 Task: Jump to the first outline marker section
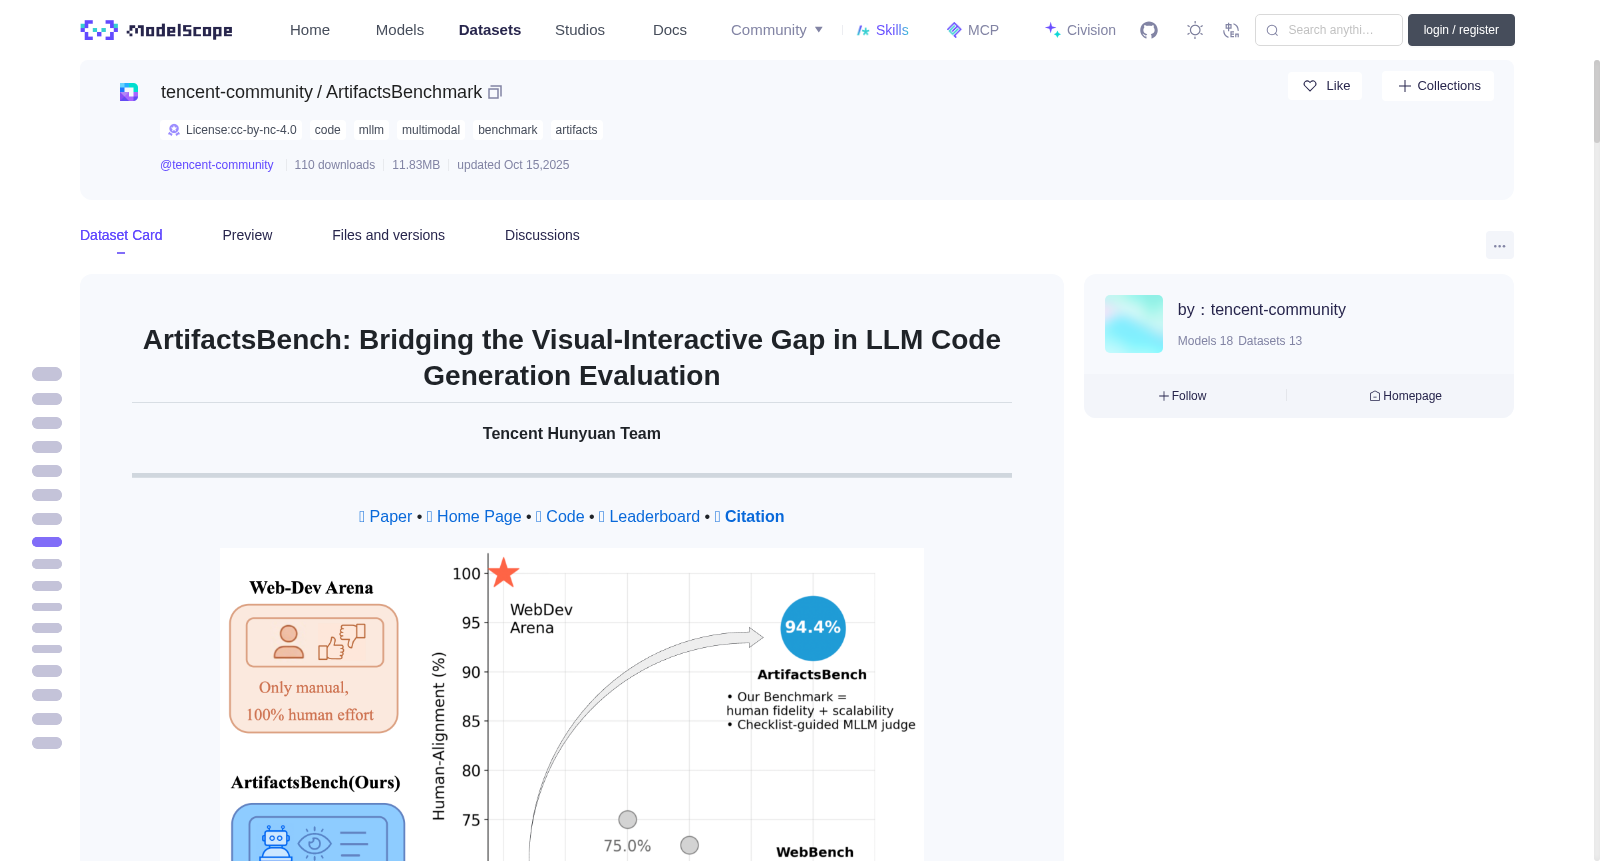(x=47, y=374)
